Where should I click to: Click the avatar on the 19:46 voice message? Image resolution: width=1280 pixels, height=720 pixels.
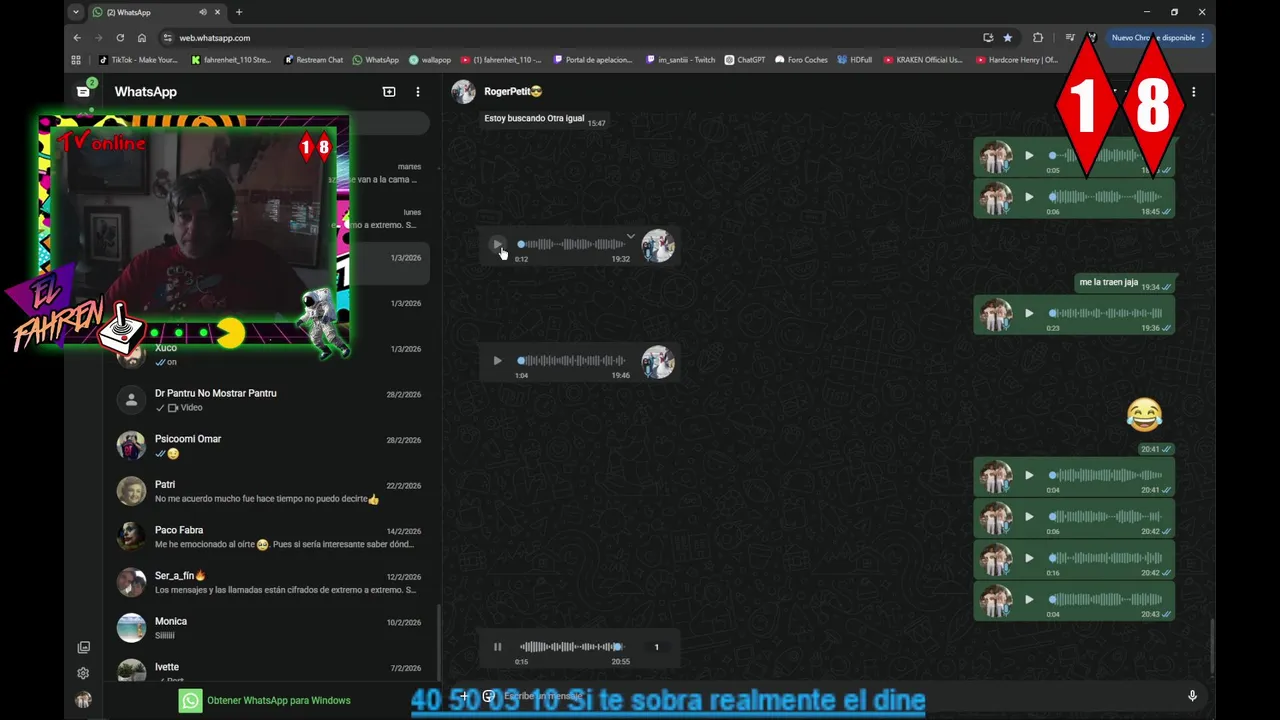pos(657,361)
